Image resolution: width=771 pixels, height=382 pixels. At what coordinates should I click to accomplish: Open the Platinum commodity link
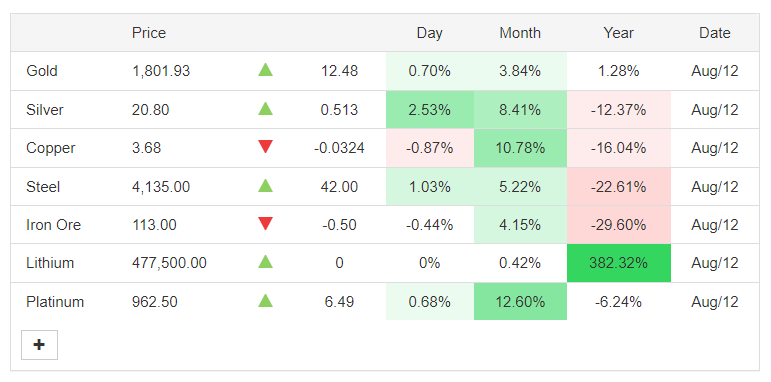tap(55, 301)
